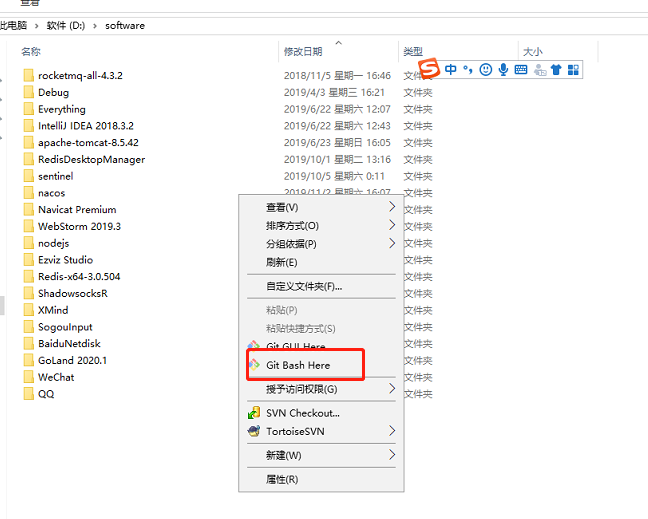Click software in the address breadcrumb
Image resolution: width=648 pixels, height=519 pixels.
tap(125, 25)
